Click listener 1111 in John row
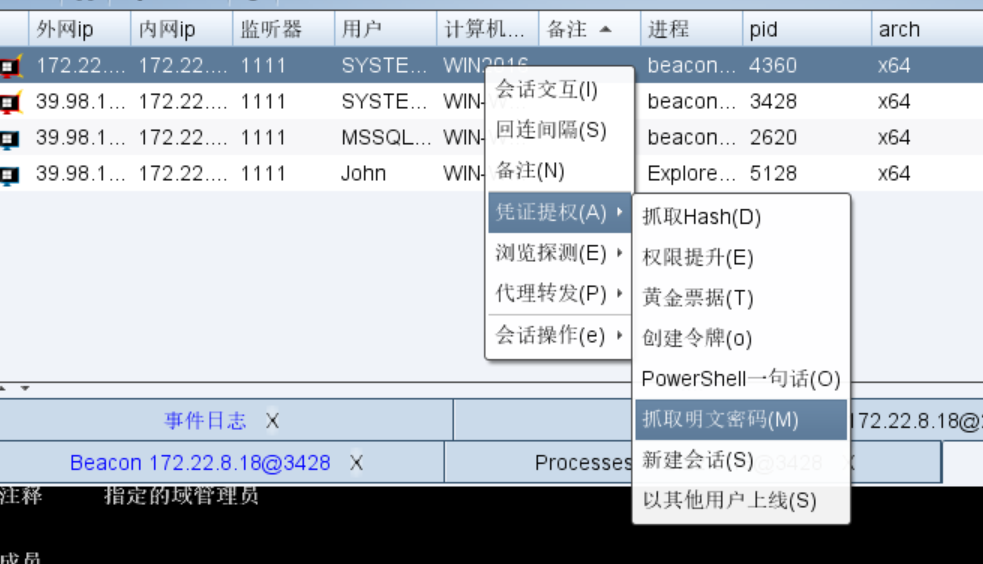This screenshot has width=983, height=564. (x=263, y=174)
